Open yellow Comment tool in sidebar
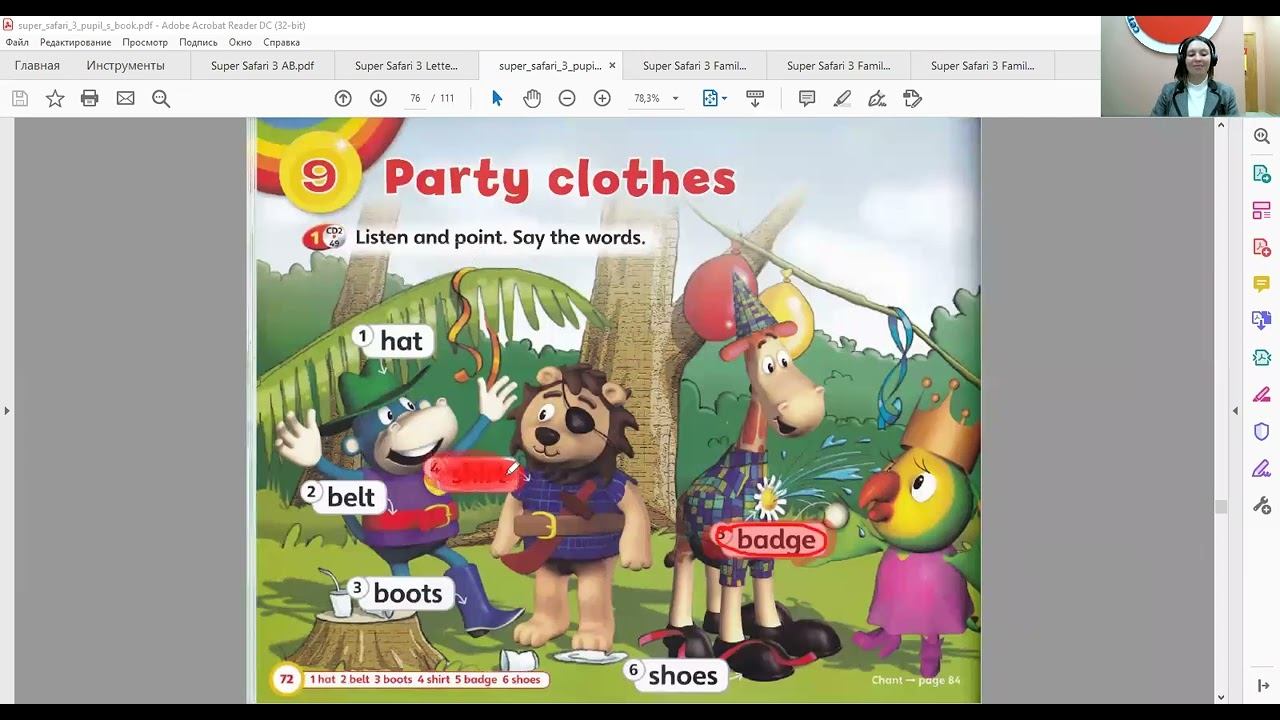Screen dimensions: 1280x720 (x=1262, y=284)
